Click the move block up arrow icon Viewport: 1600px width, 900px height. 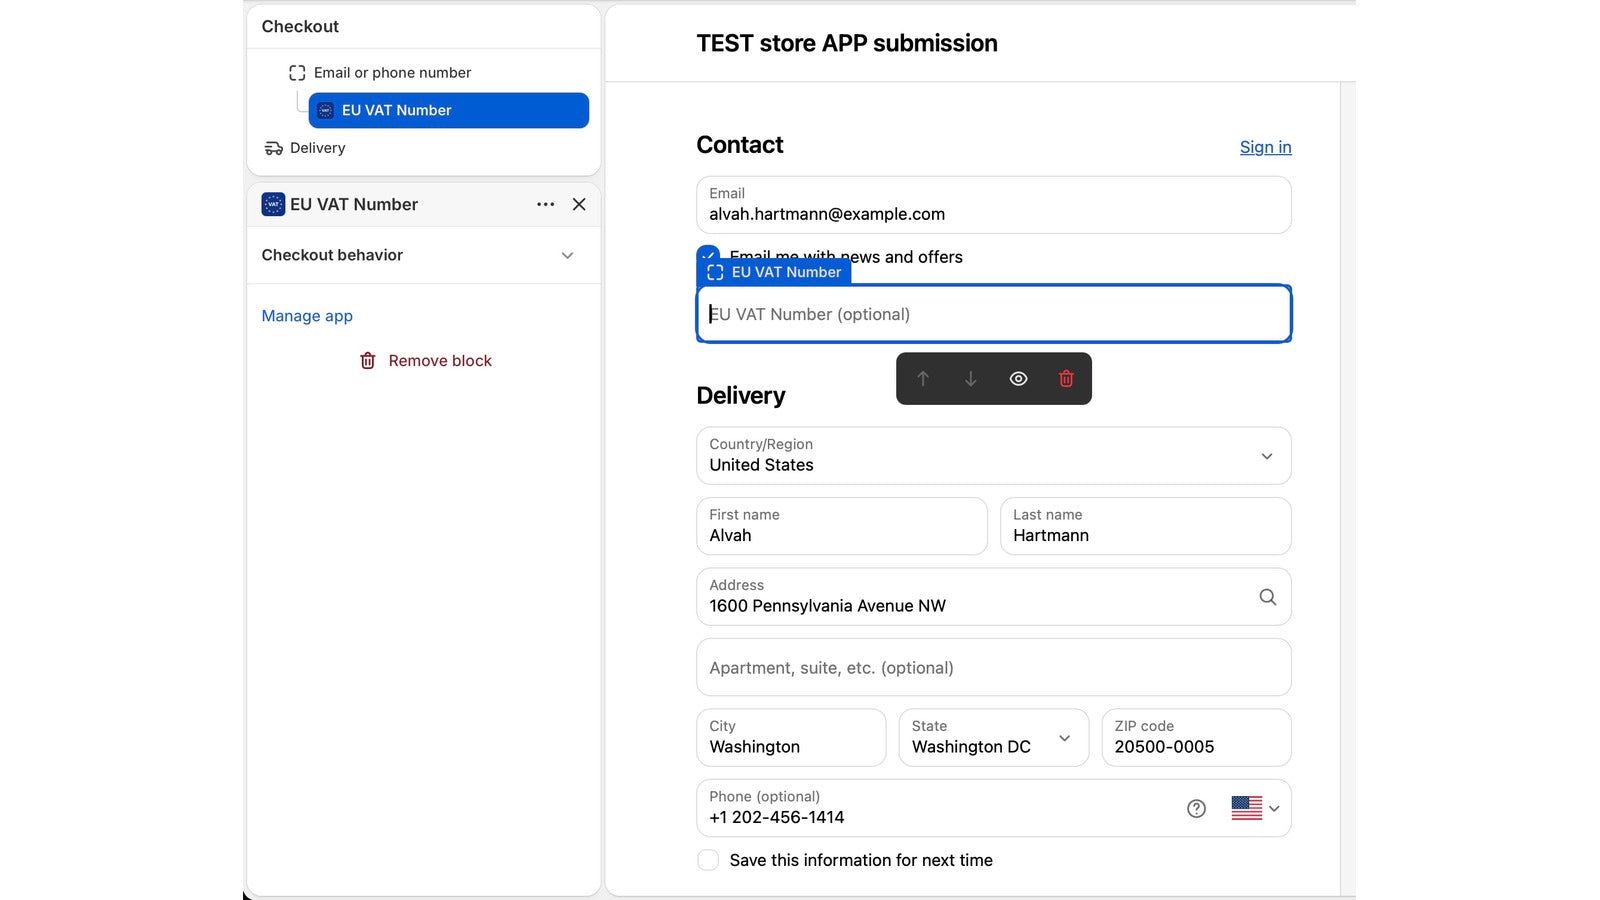(923, 379)
